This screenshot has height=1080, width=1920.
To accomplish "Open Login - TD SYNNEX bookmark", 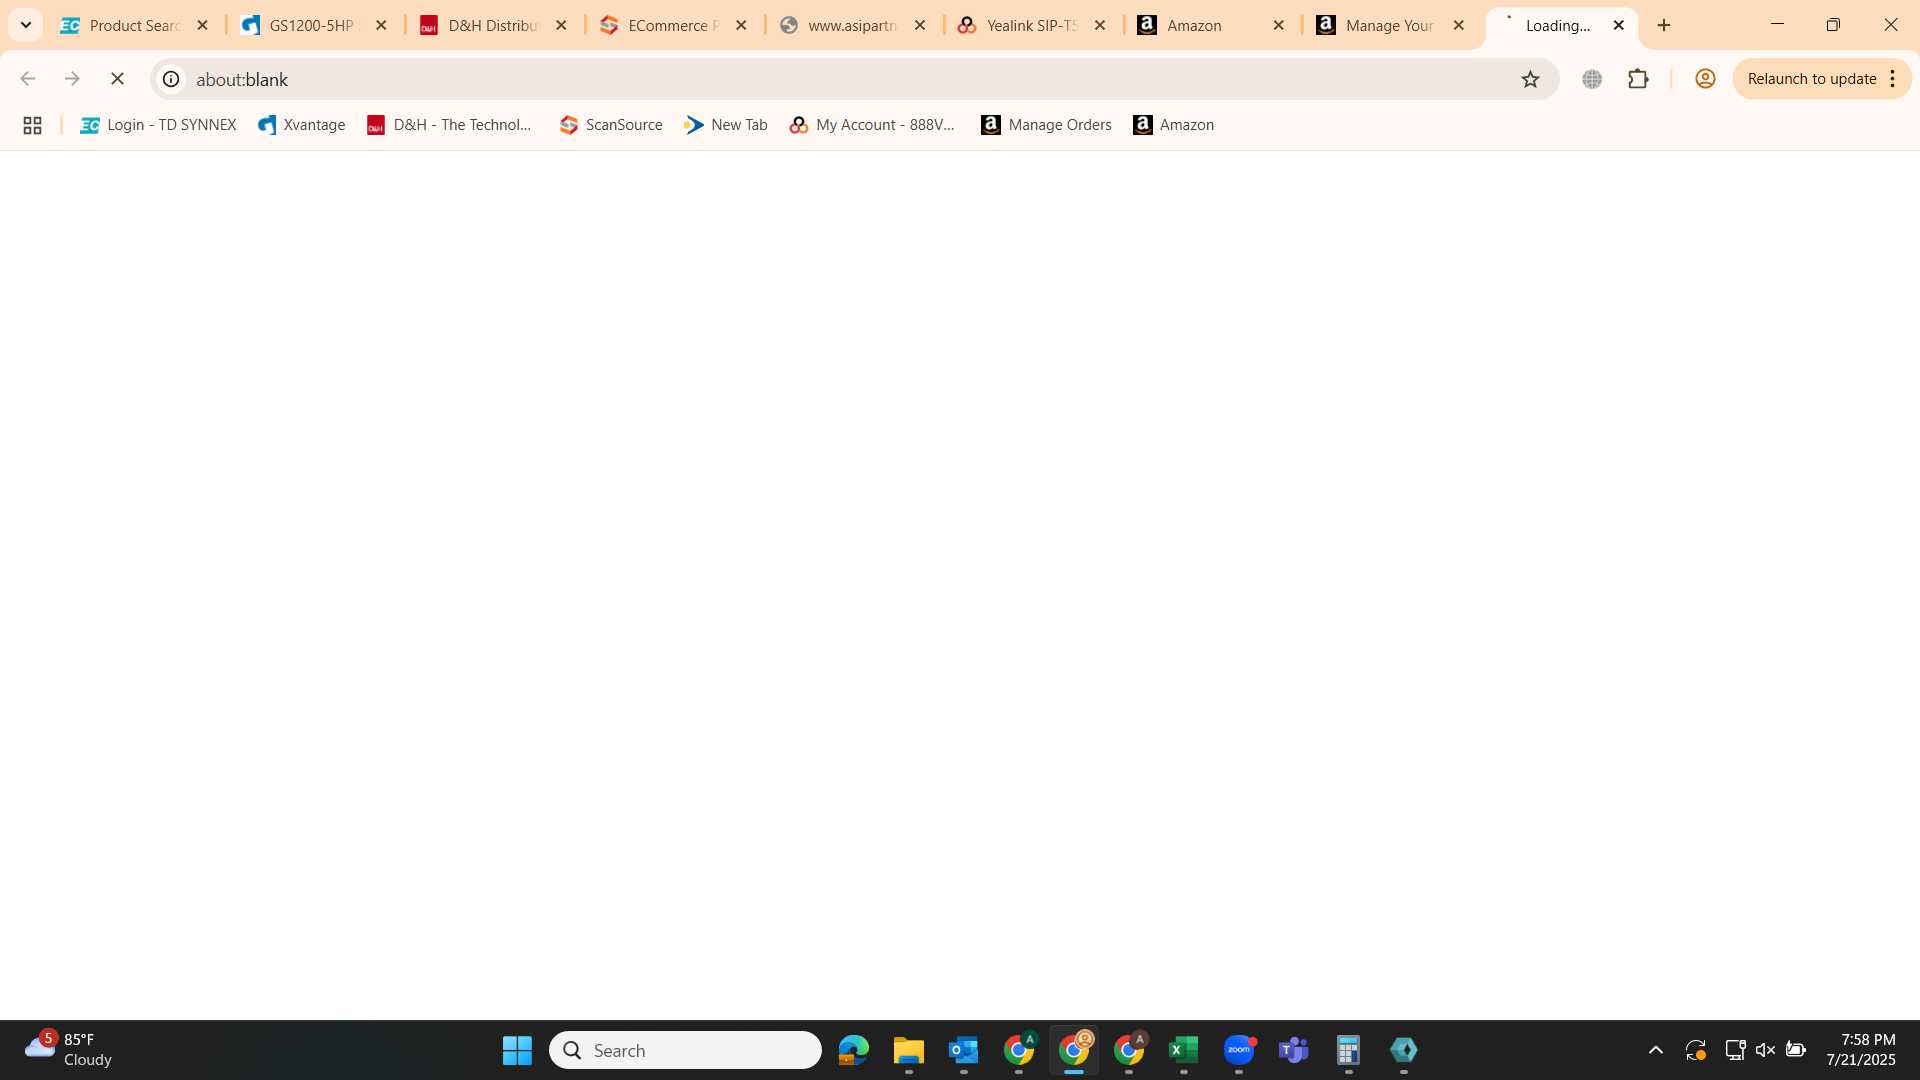I will 158,125.
